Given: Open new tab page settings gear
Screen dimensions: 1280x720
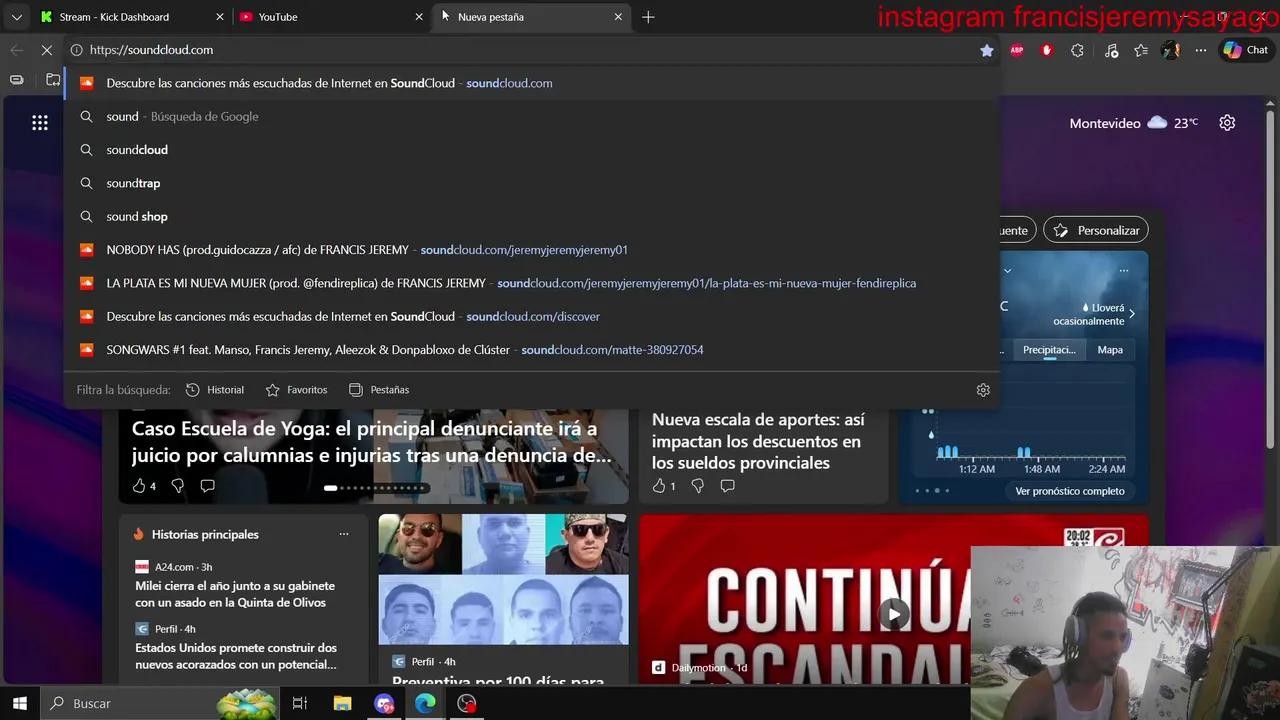Looking at the screenshot, I should (1227, 123).
